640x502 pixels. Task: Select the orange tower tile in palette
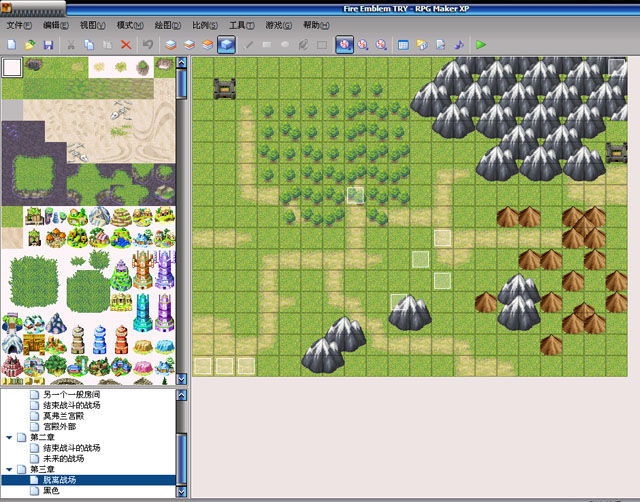[x=142, y=269]
